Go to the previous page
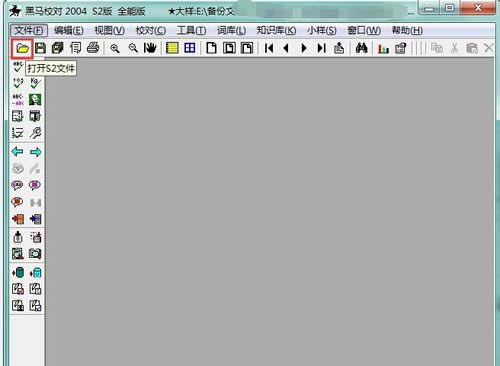Image resolution: width=500 pixels, height=366 pixels. [x=286, y=49]
